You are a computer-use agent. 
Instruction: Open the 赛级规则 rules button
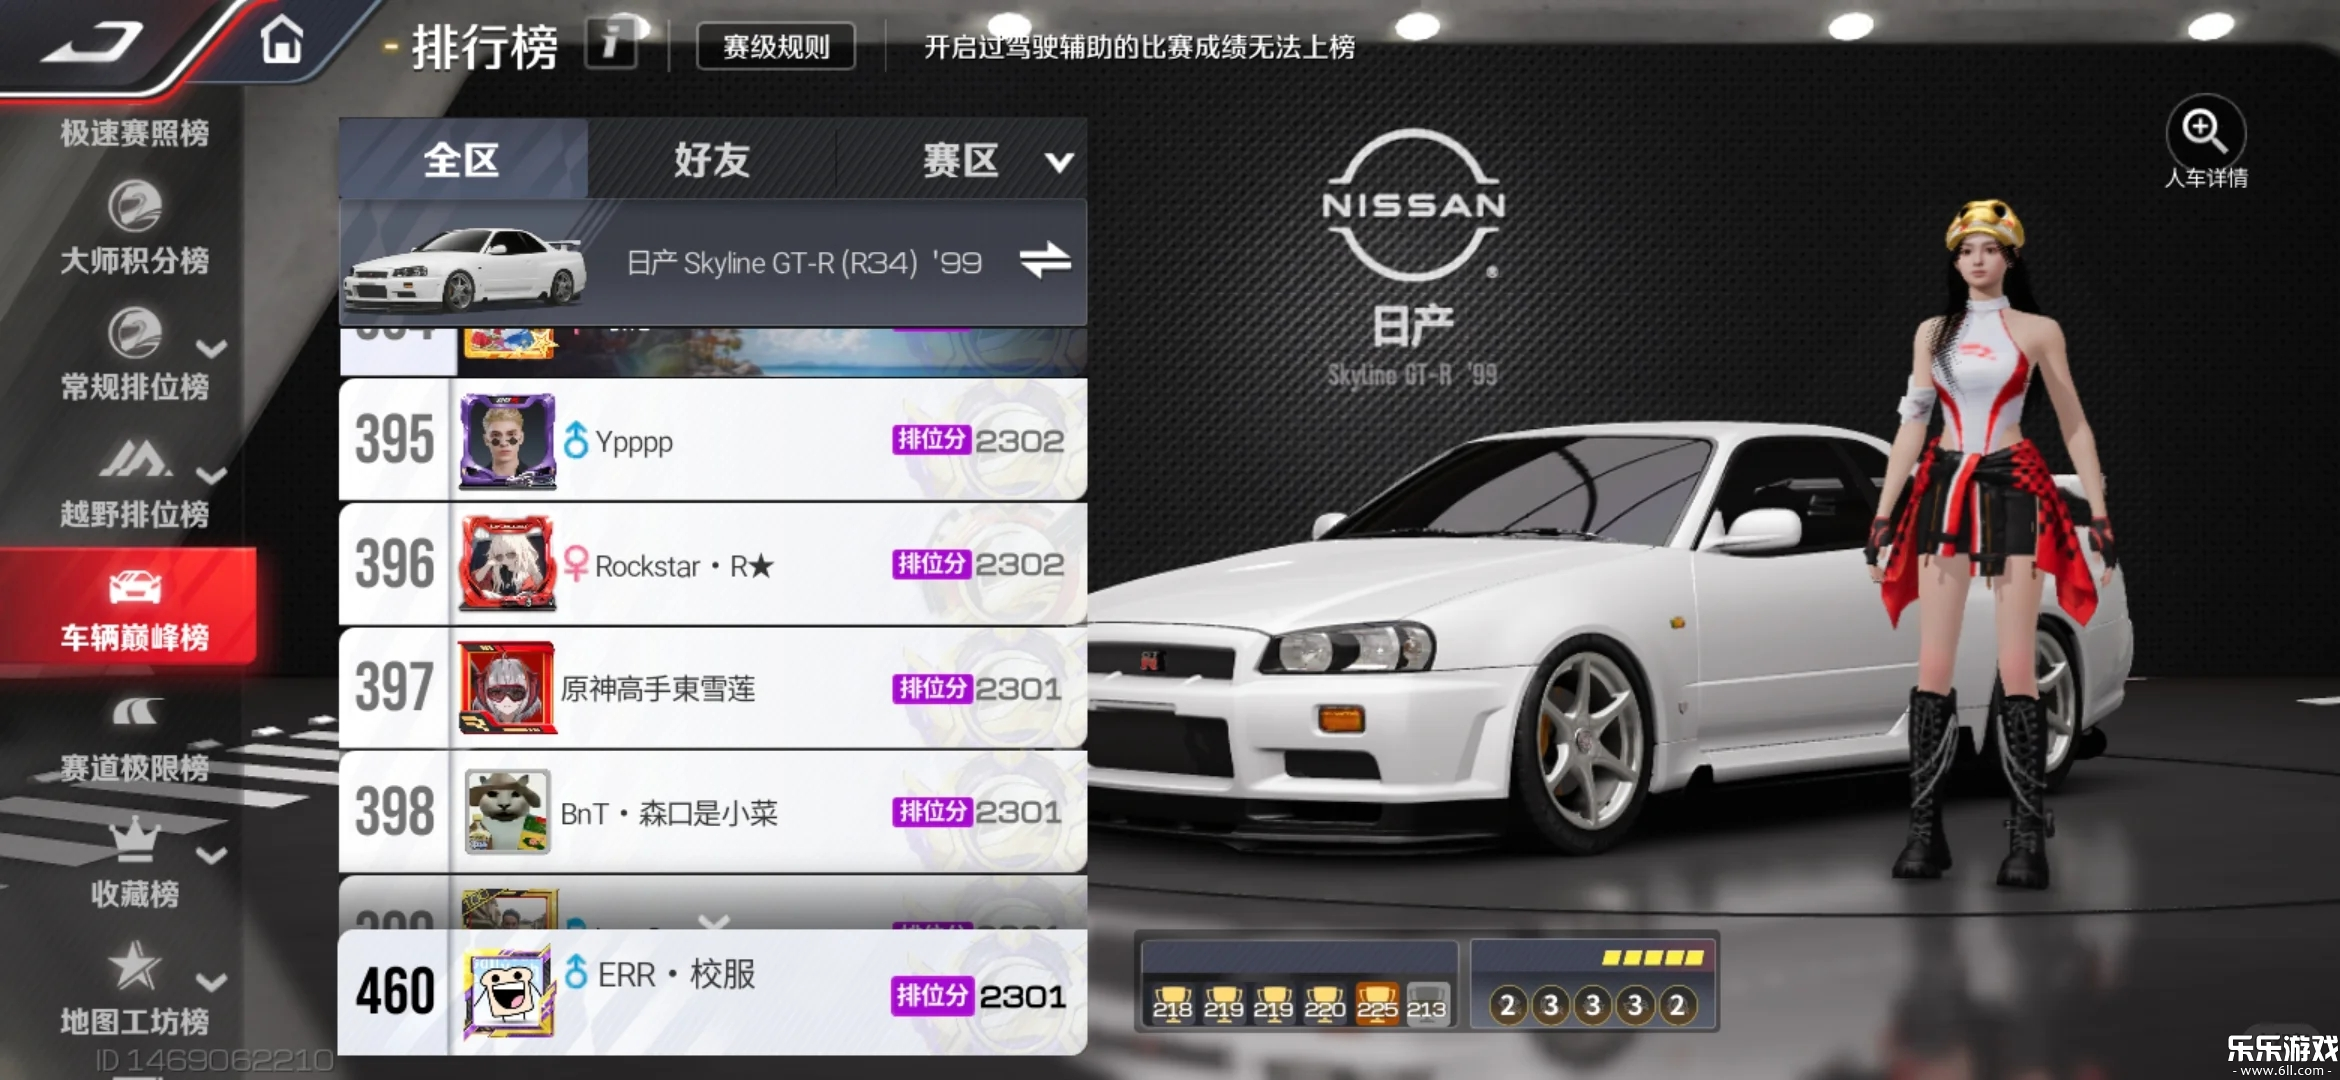(775, 46)
